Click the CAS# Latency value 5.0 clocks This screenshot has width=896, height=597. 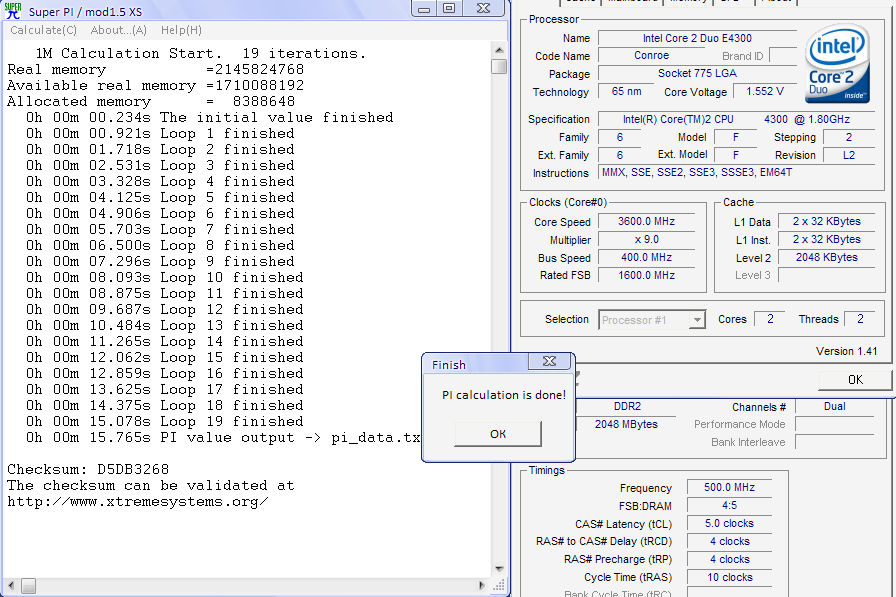729,524
